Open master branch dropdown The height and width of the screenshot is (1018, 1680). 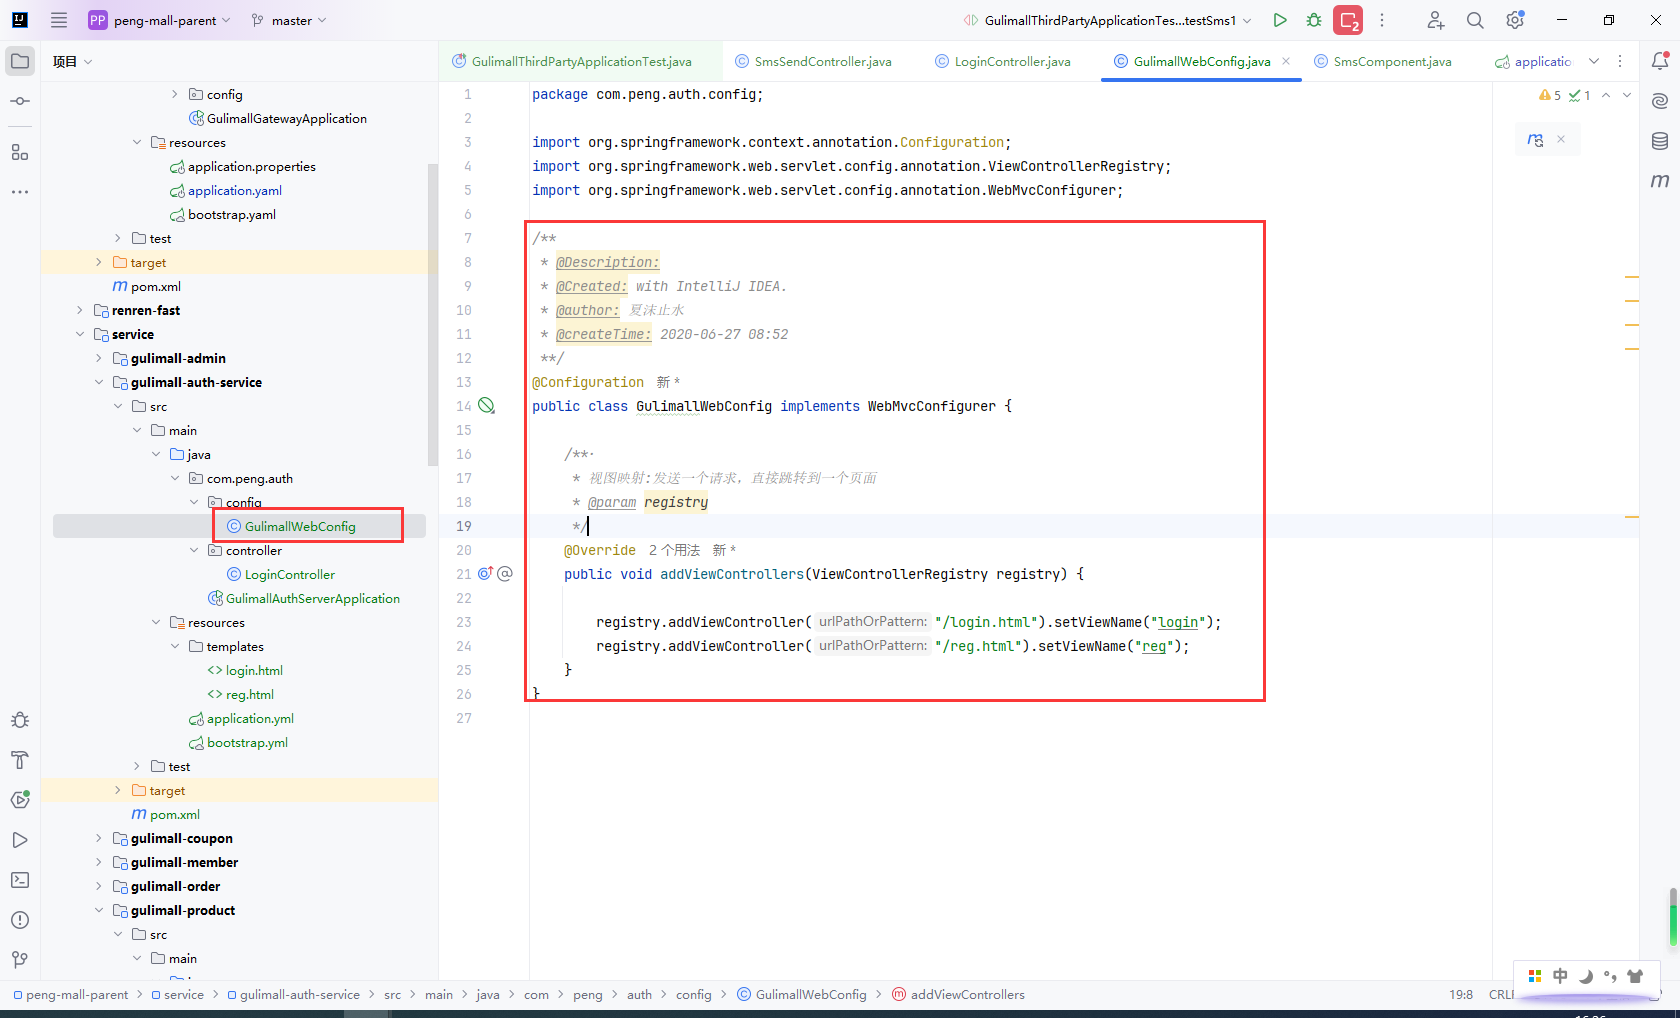pos(289,20)
